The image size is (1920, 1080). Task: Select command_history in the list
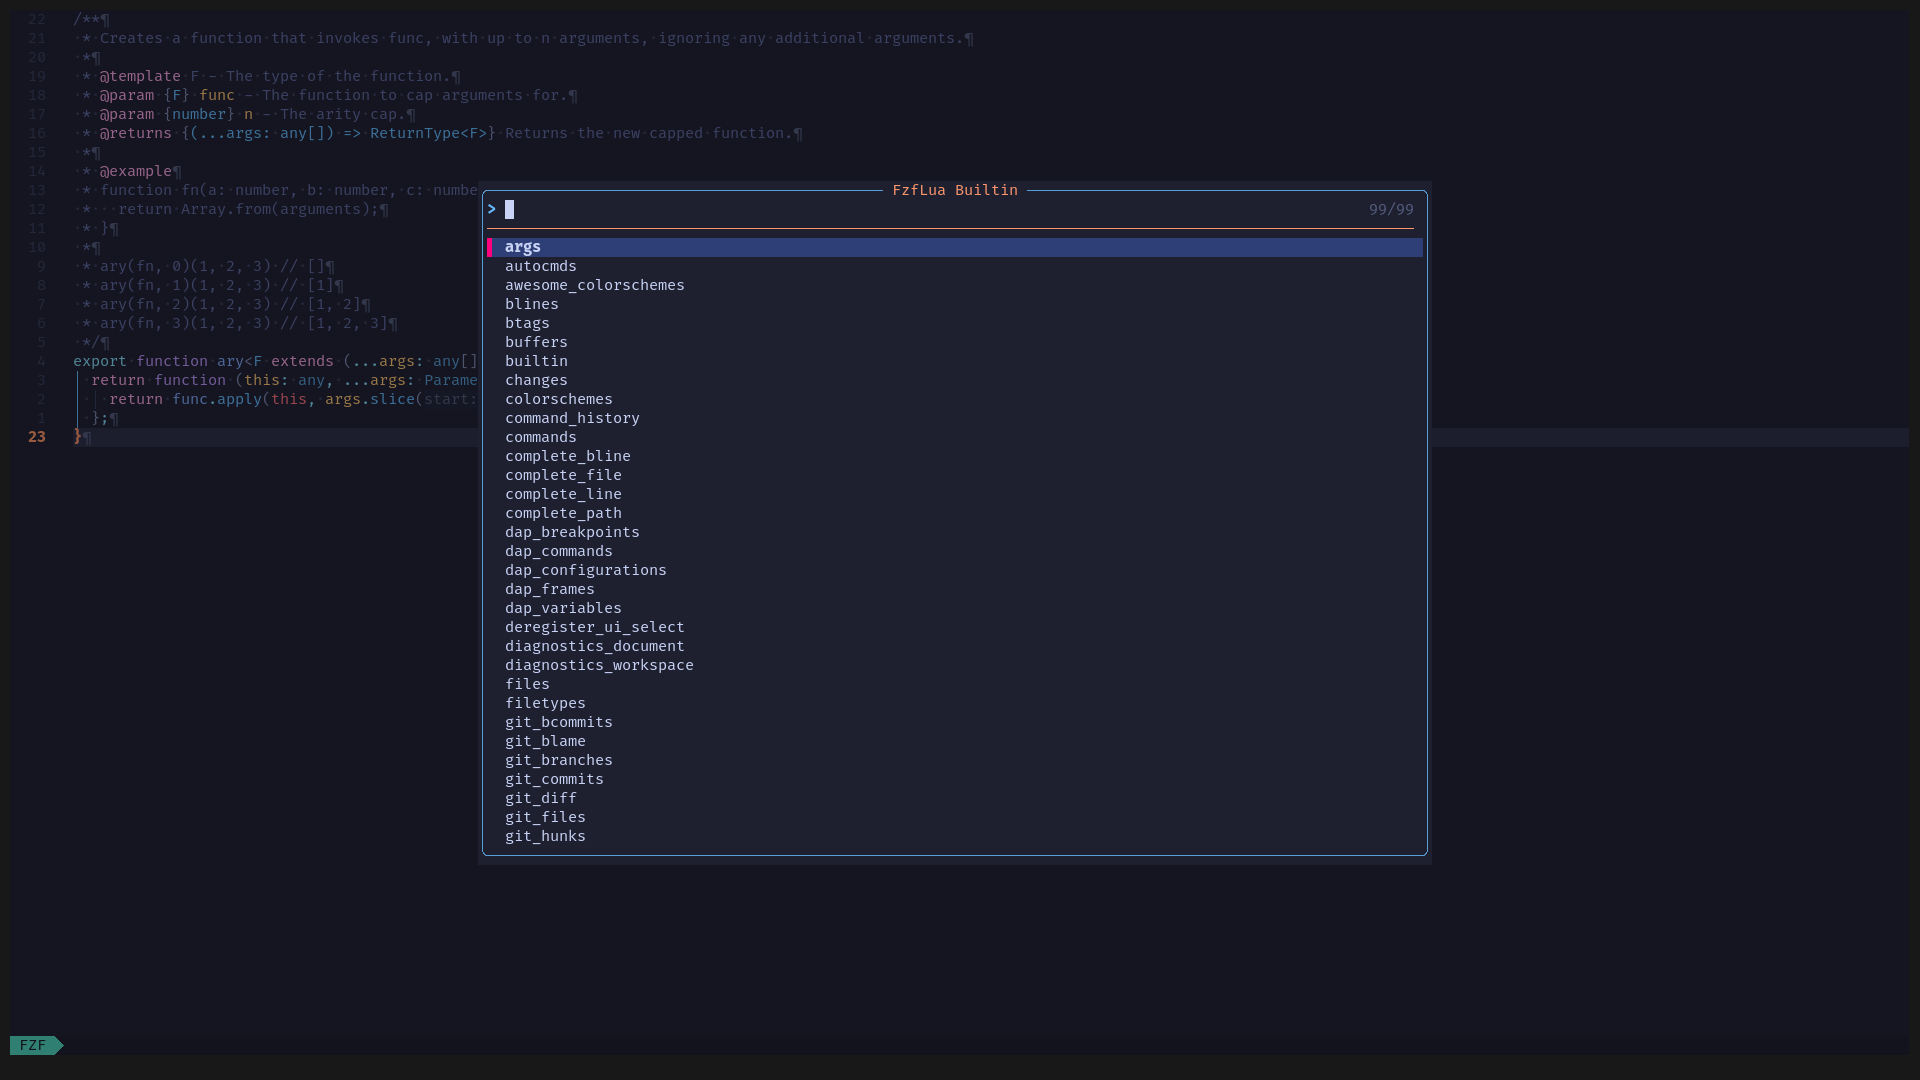tap(572, 418)
